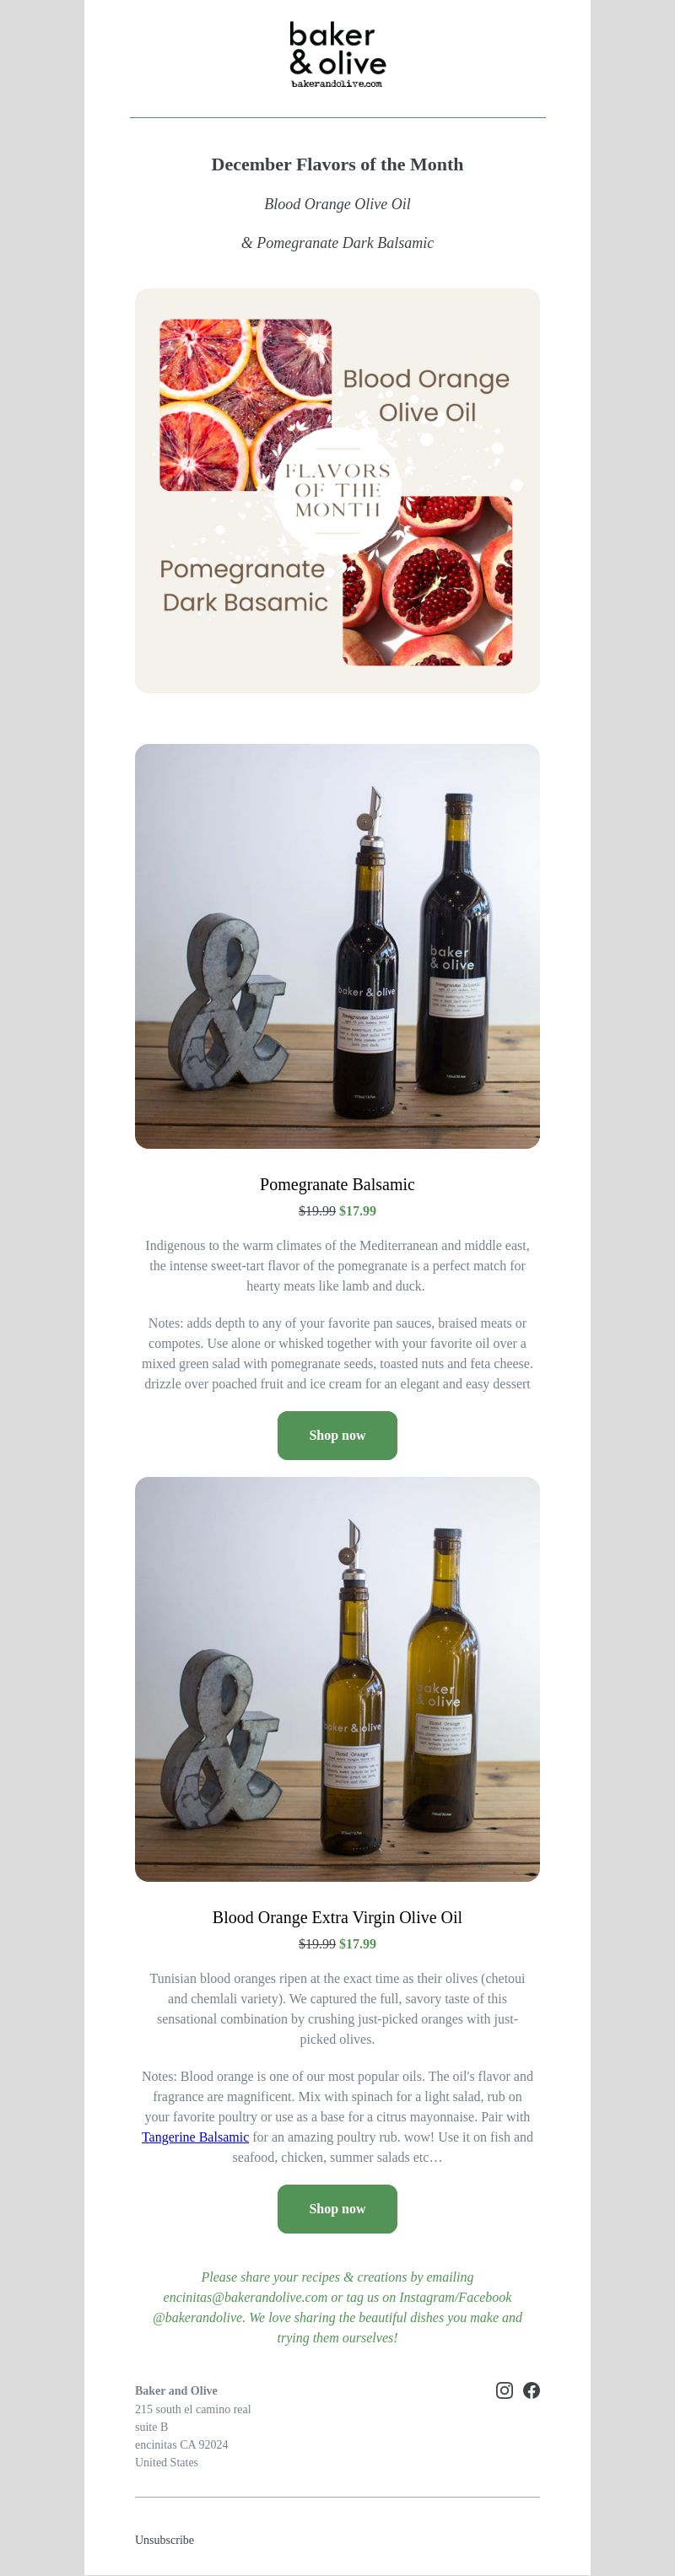Open the Tangerine Balsamic link
This screenshot has width=675, height=2576.
pos(195,2137)
